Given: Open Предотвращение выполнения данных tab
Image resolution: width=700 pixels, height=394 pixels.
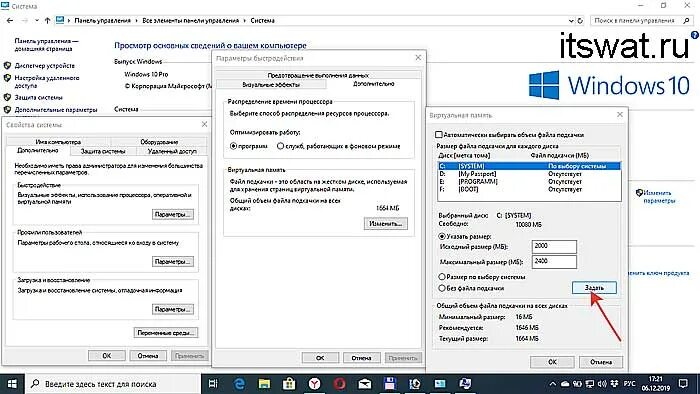Looking at the screenshot, I should [x=318, y=75].
